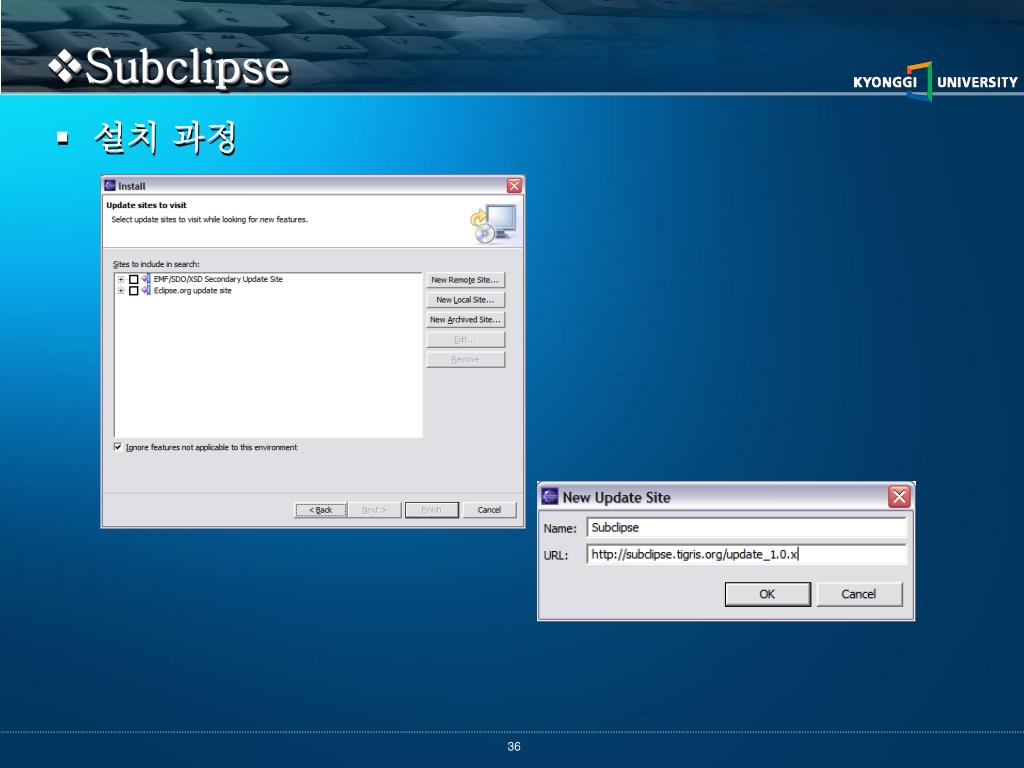This screenshot has height=768, width=1024.
Task: Click the URL field with tigris.org address
Action: [747, 554]
